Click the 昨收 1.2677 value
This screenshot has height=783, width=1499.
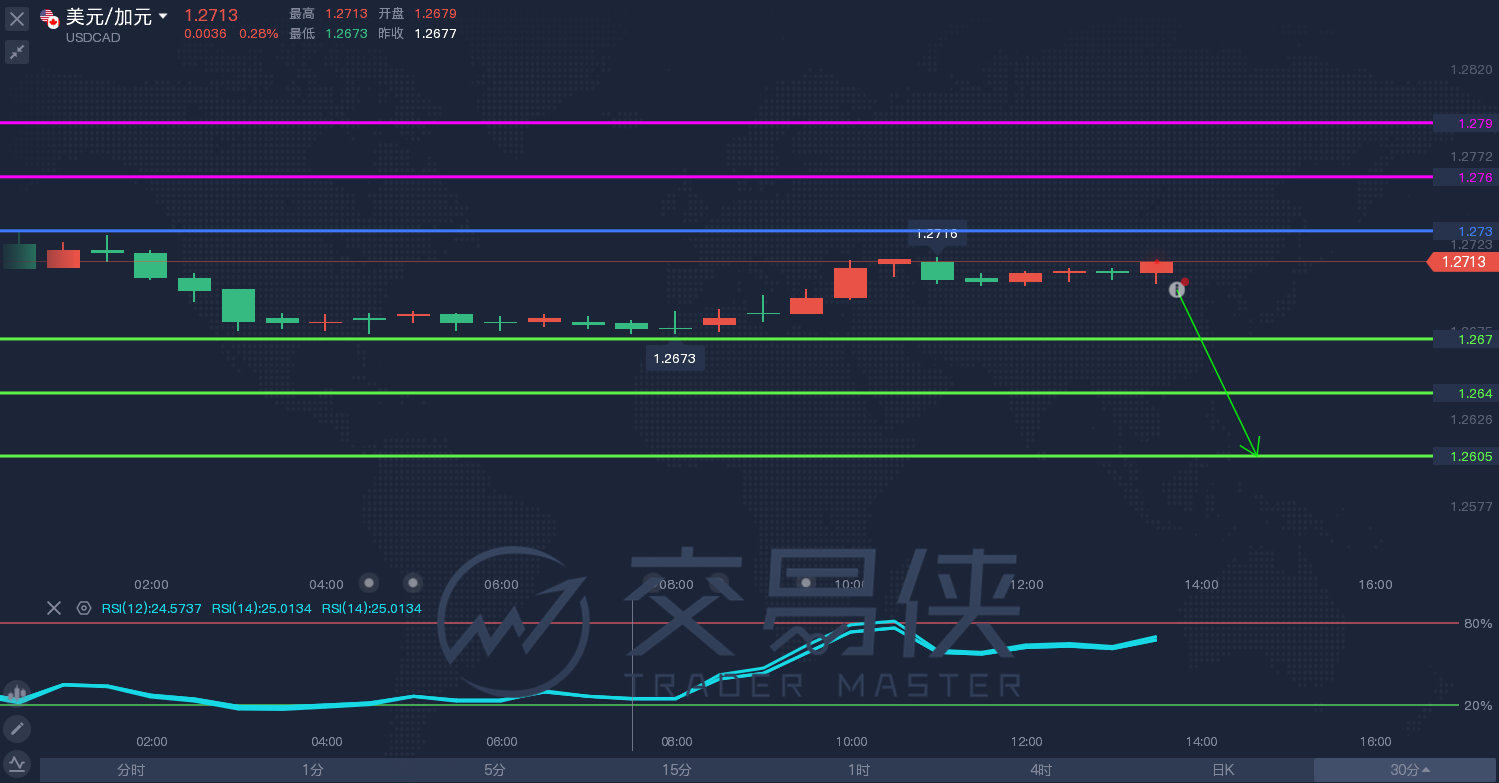[x=435, y=33]
